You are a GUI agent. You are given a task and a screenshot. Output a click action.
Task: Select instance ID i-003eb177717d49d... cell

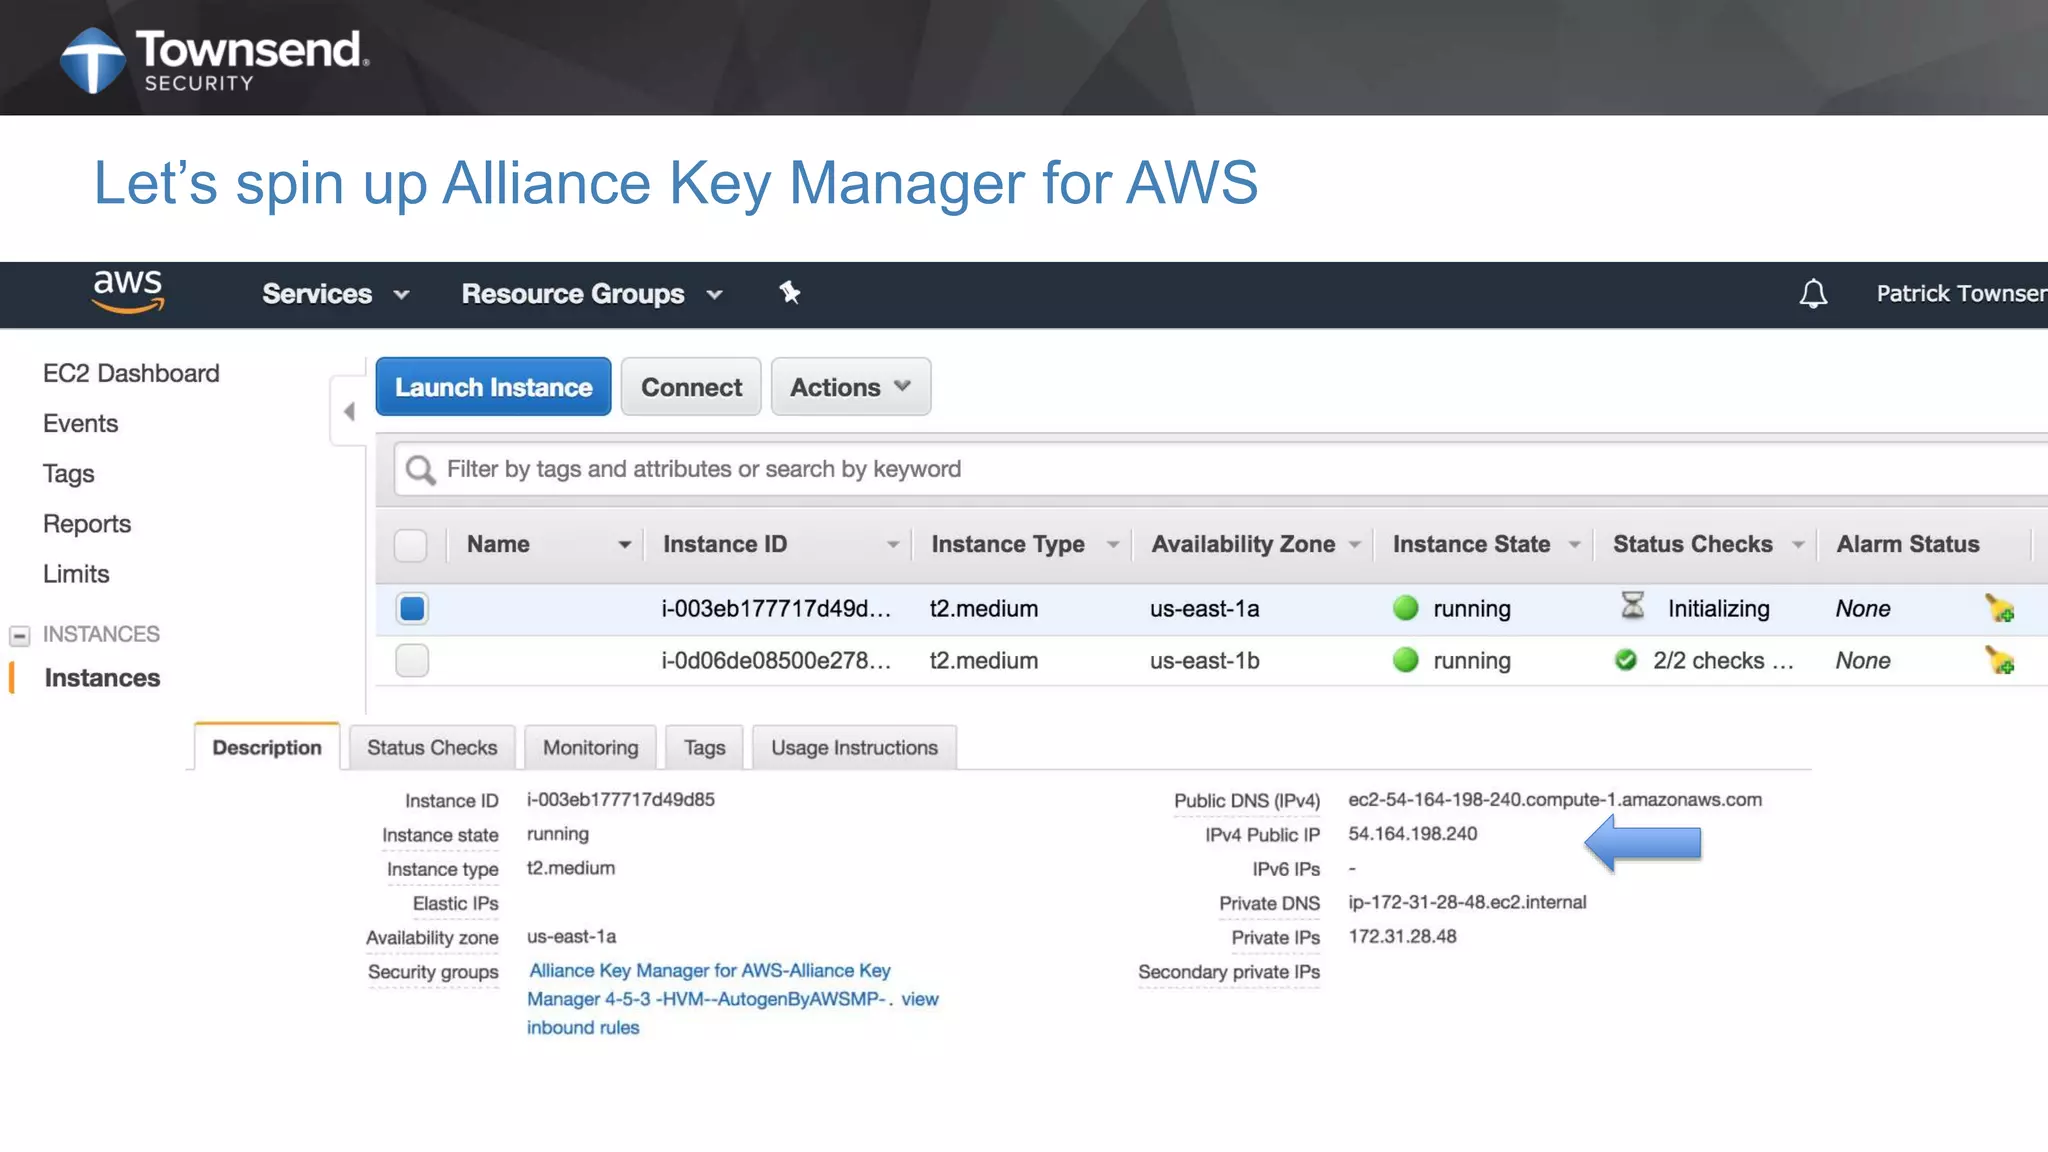point(776,608)
